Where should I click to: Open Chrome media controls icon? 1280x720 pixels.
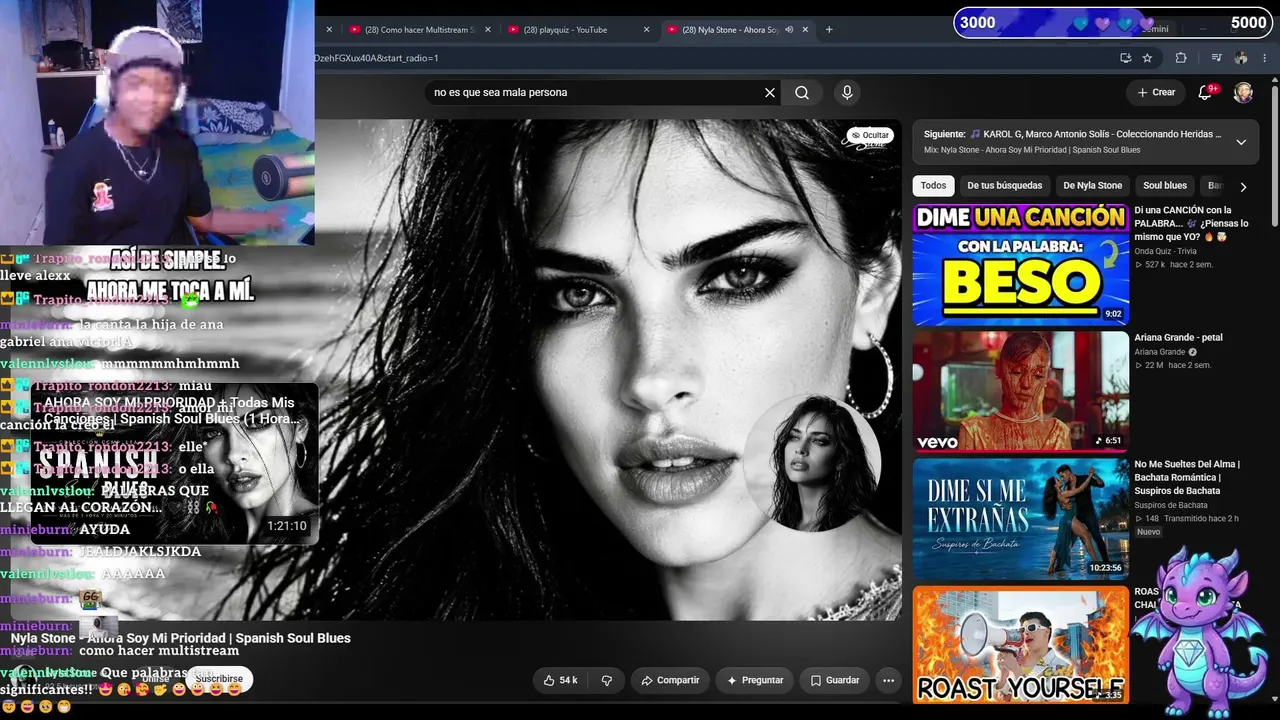point(1216,58)
